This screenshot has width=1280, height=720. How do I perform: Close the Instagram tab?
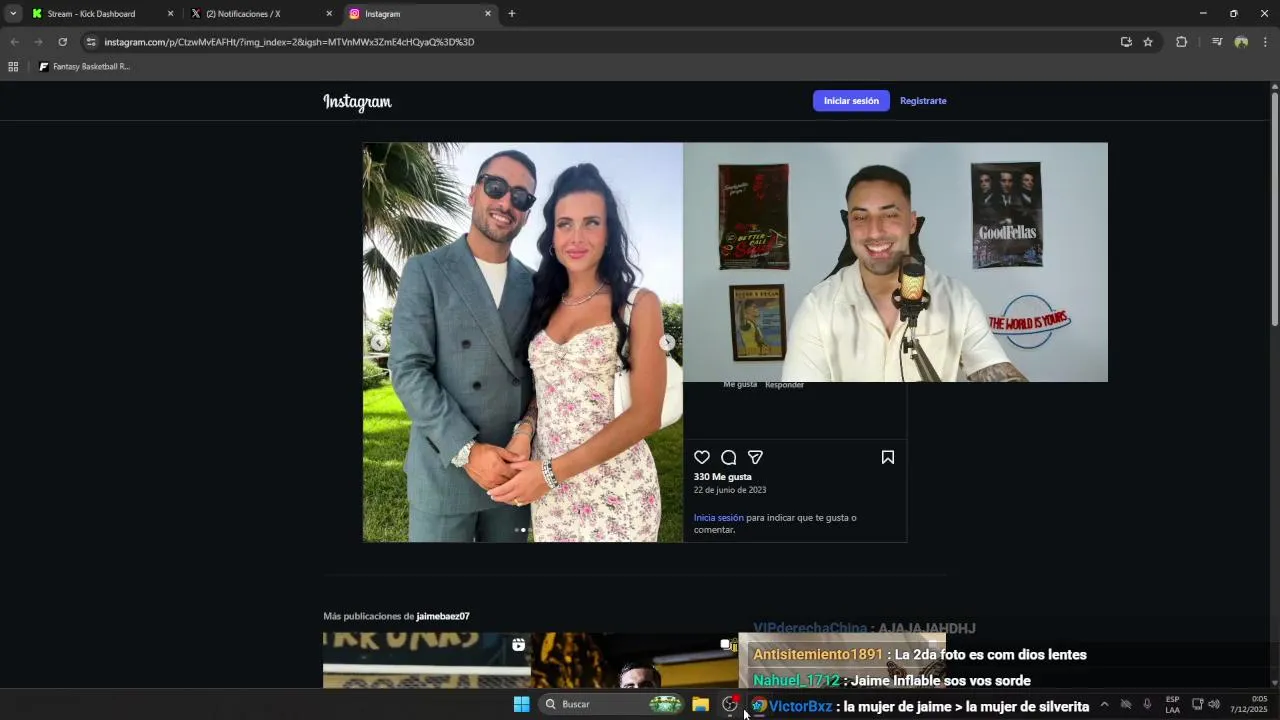(488, 14)
